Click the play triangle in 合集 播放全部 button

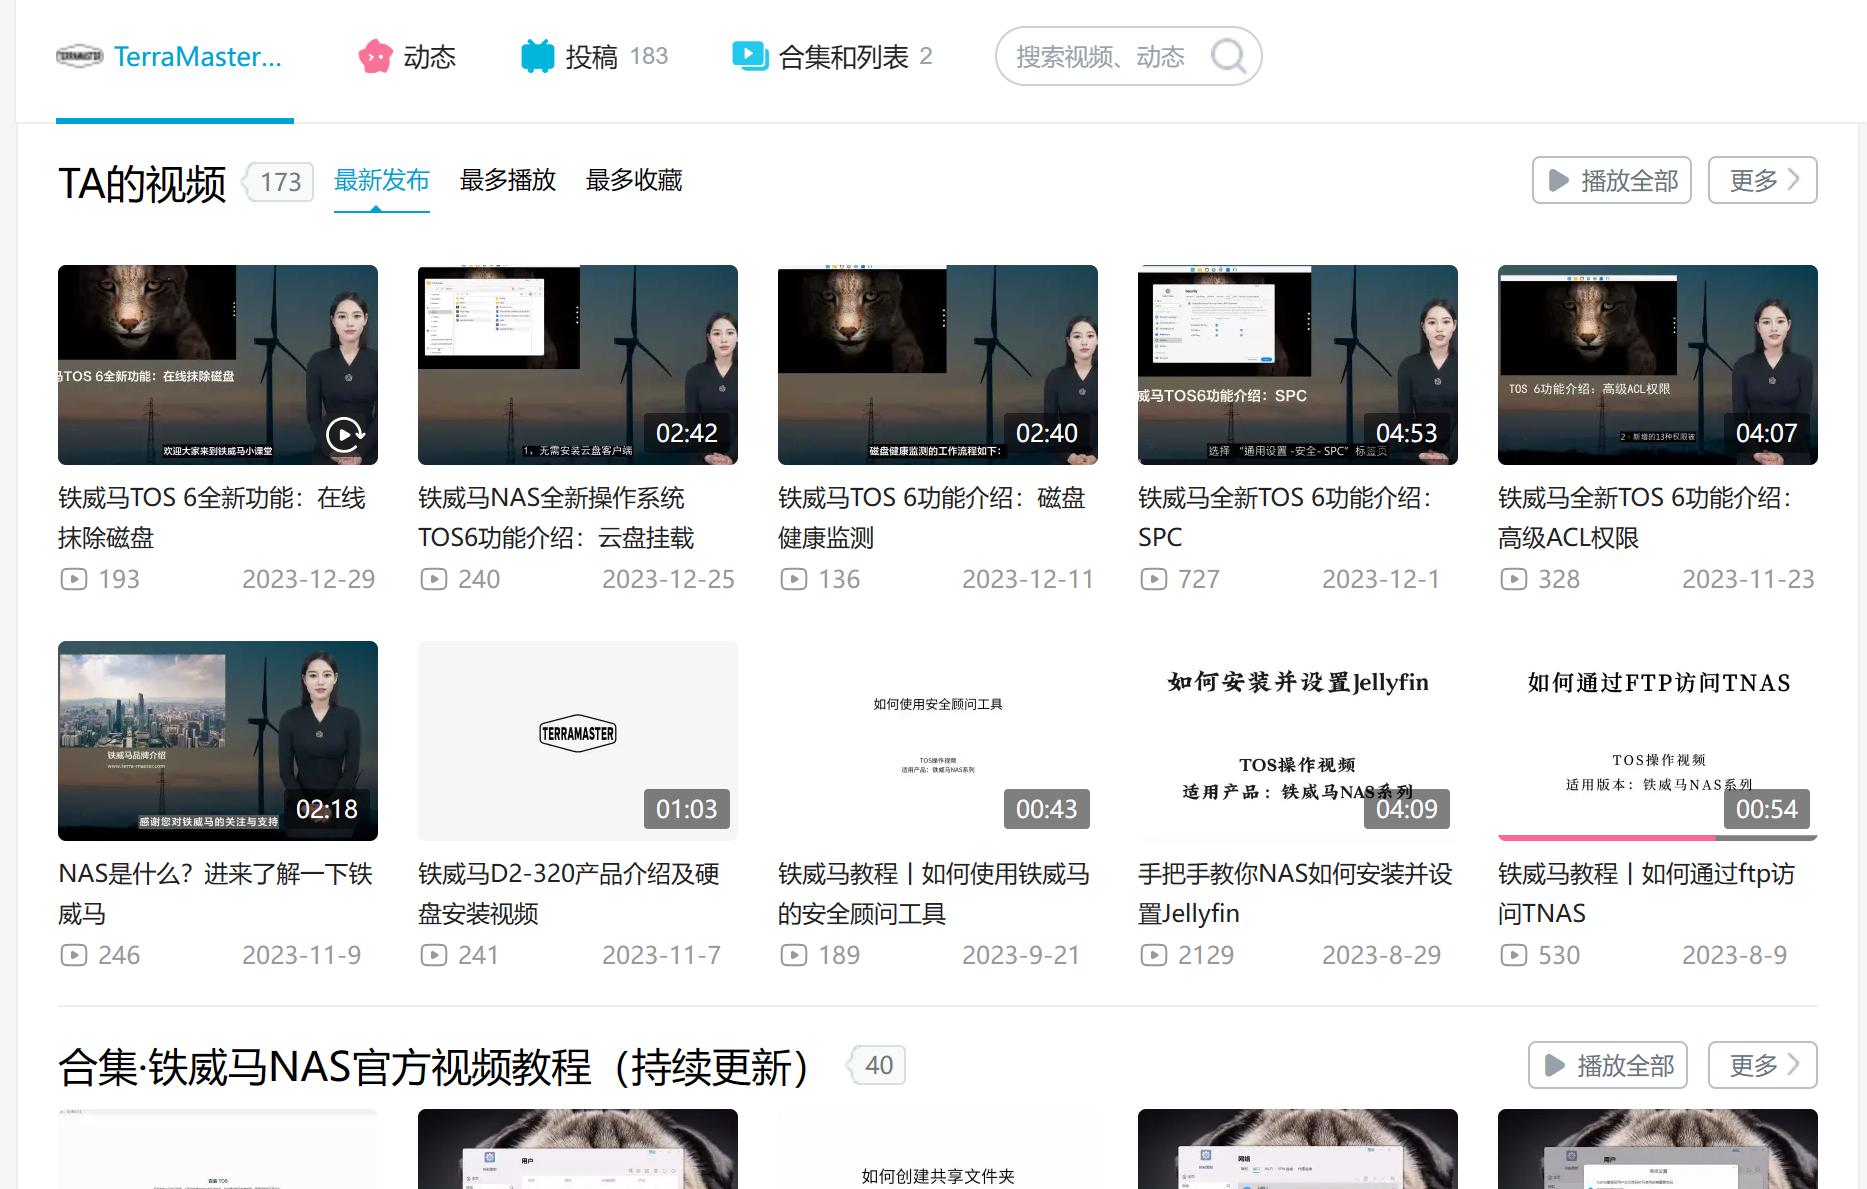[1555, 1066]
